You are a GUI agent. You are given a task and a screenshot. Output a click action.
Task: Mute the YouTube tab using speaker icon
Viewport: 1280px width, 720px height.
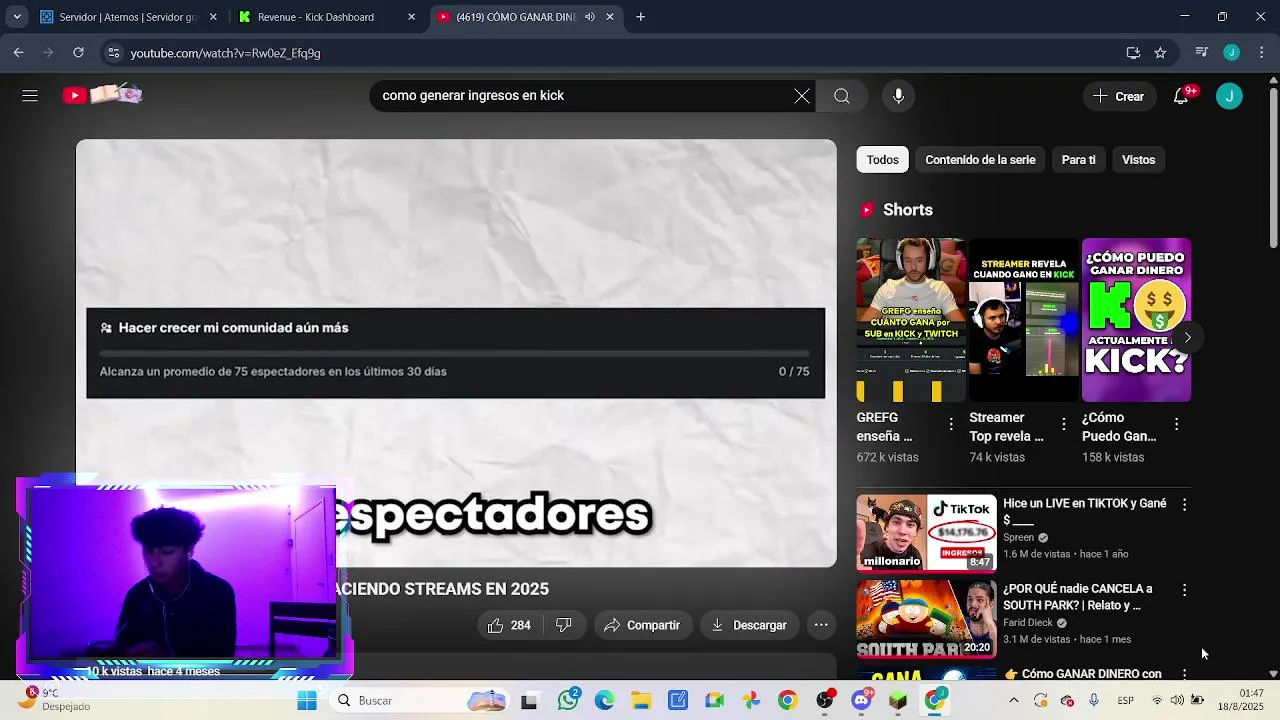pyautogui.click(x=589, y=17)
